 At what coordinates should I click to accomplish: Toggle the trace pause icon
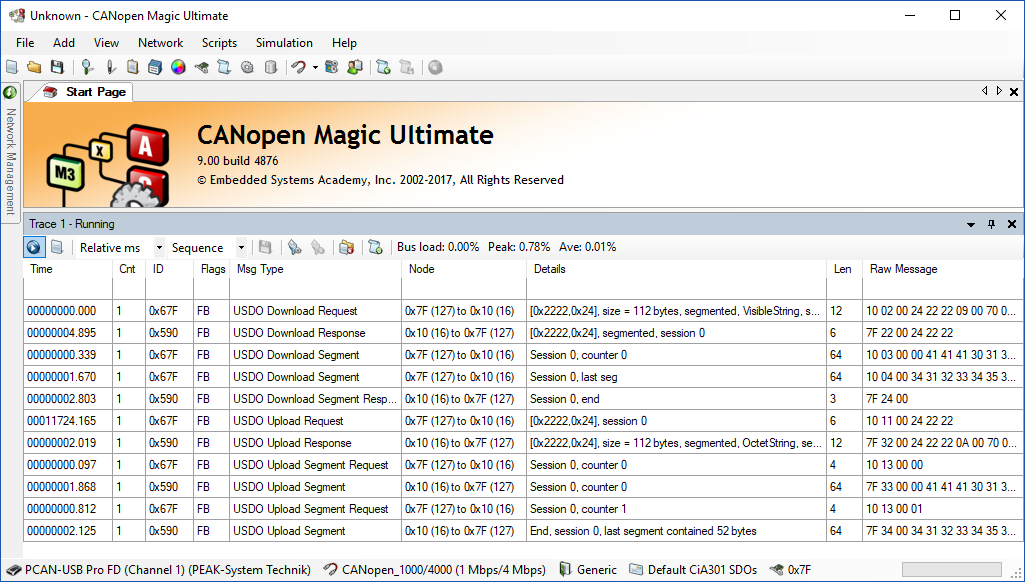(58, 247)
